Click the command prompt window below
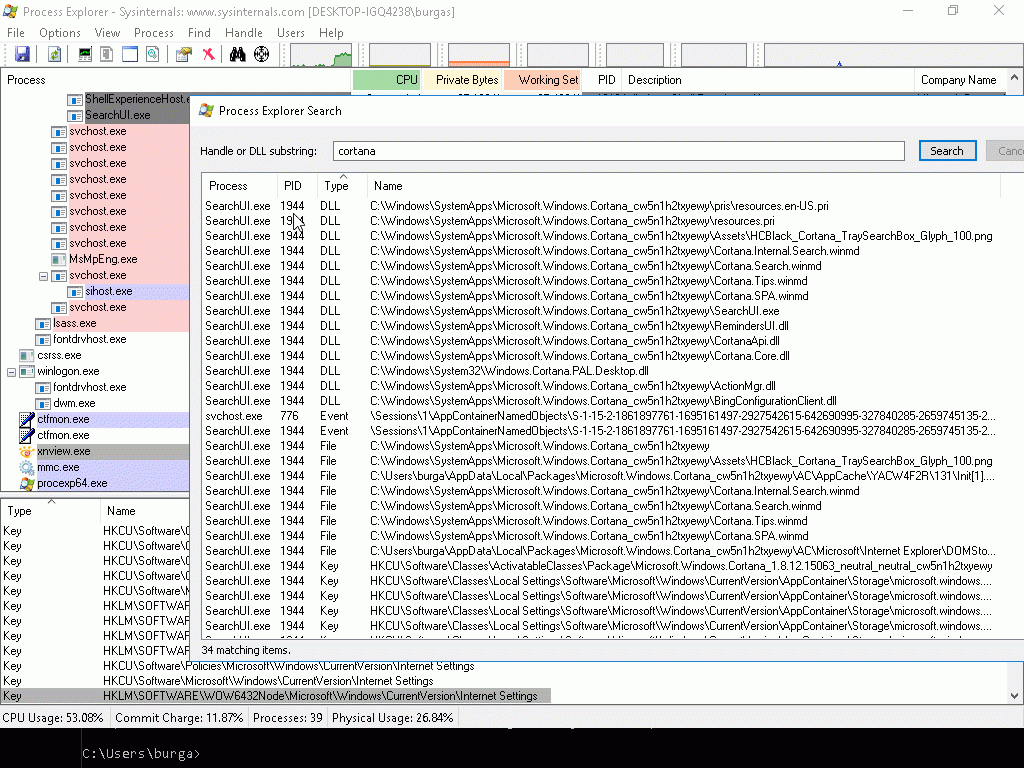 pos(512,748)
